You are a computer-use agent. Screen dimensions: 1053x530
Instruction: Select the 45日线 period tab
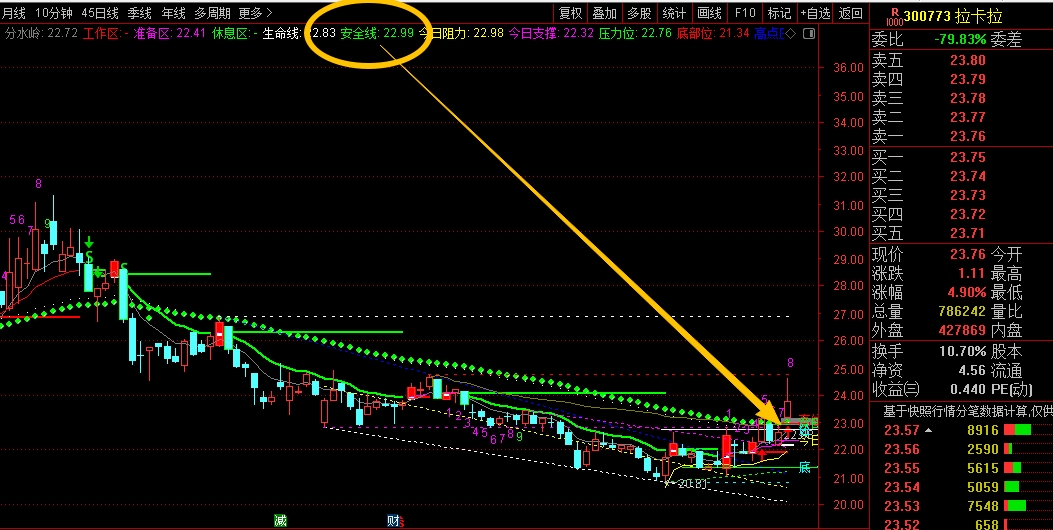100,13
